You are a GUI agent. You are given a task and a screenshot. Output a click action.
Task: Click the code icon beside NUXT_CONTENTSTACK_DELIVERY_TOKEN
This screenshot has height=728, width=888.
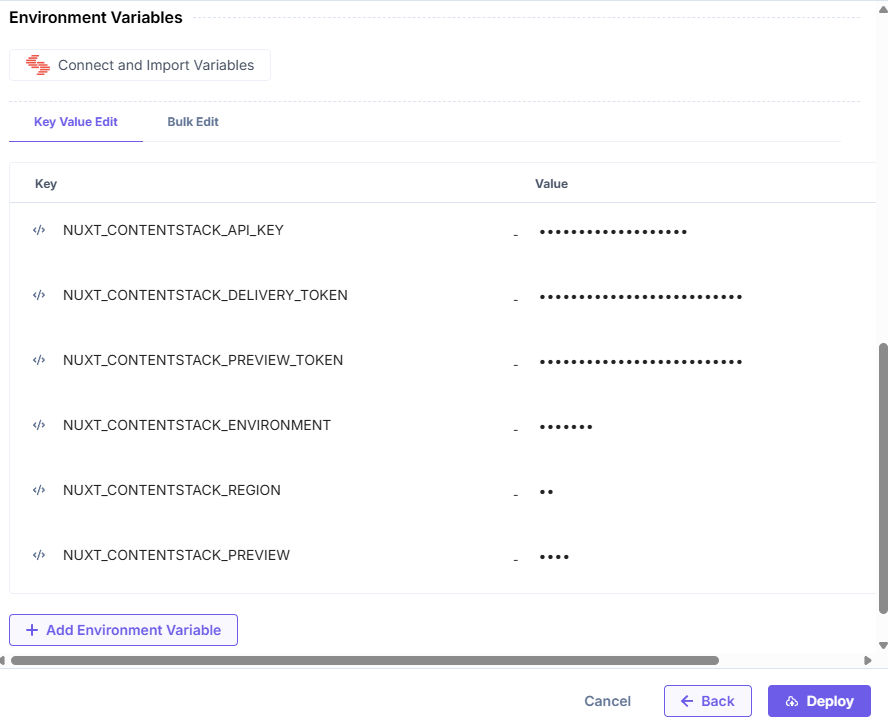click(39, 295)
